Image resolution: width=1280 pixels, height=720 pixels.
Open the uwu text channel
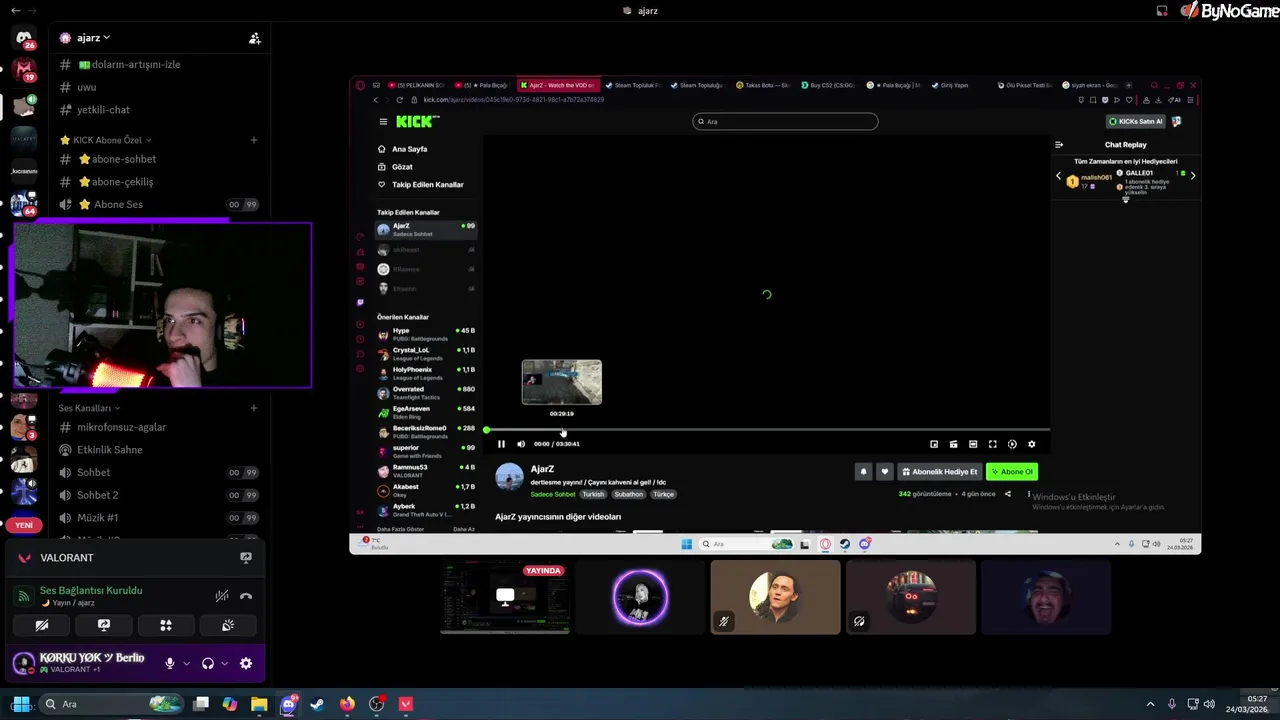[x=160, y=87]
